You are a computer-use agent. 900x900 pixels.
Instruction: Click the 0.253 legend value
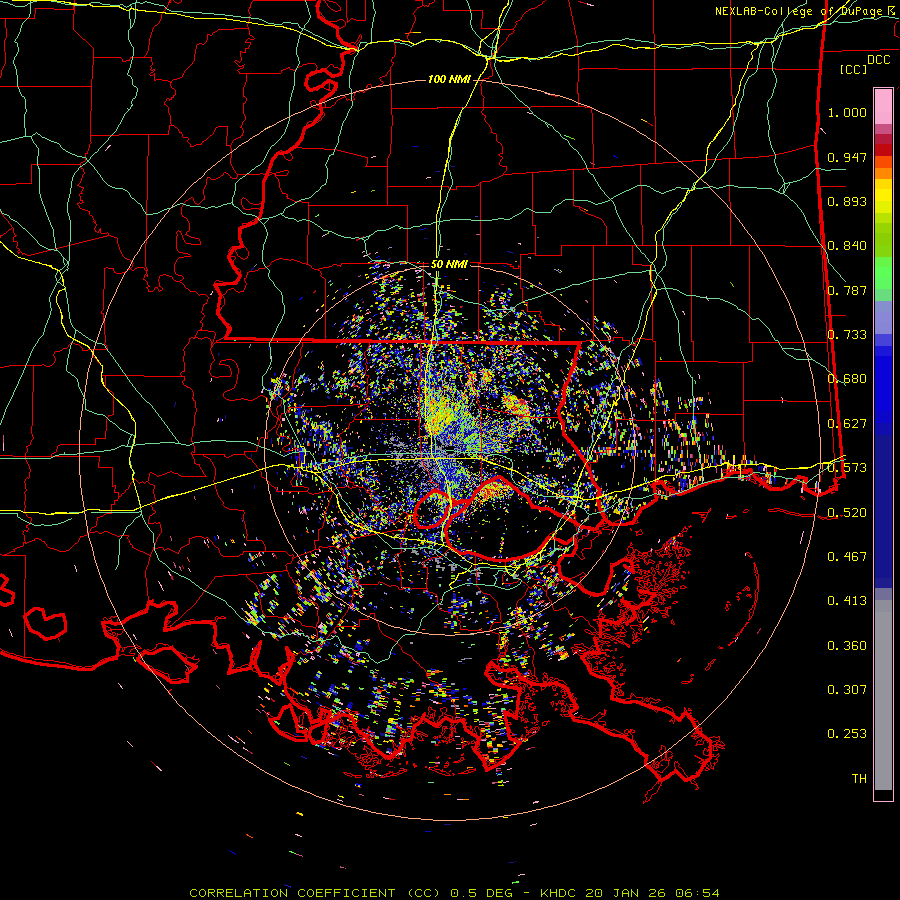point(847,734)
